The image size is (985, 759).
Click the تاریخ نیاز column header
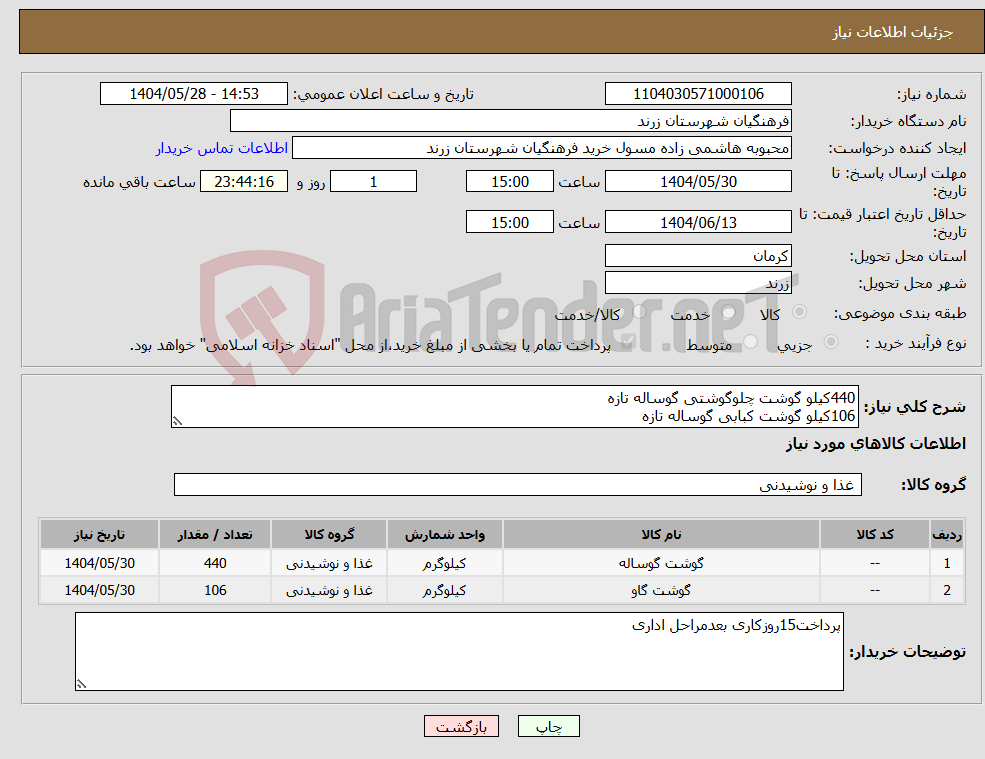point(99,535)
